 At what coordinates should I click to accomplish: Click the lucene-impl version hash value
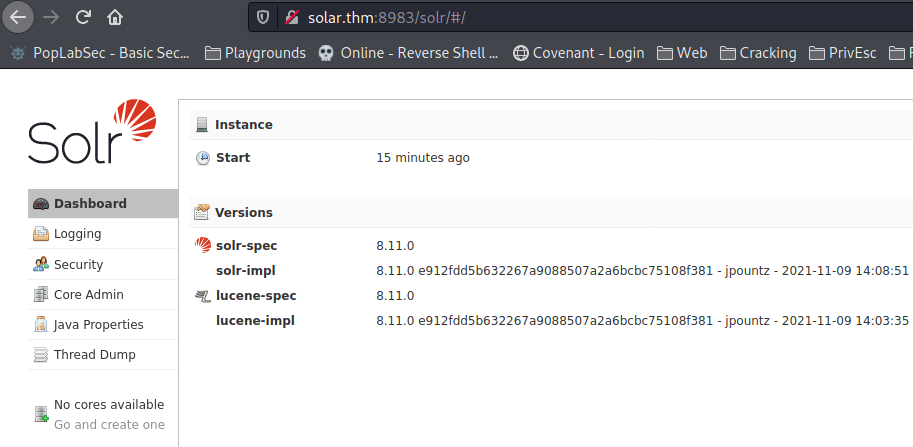tap(642, 321)
